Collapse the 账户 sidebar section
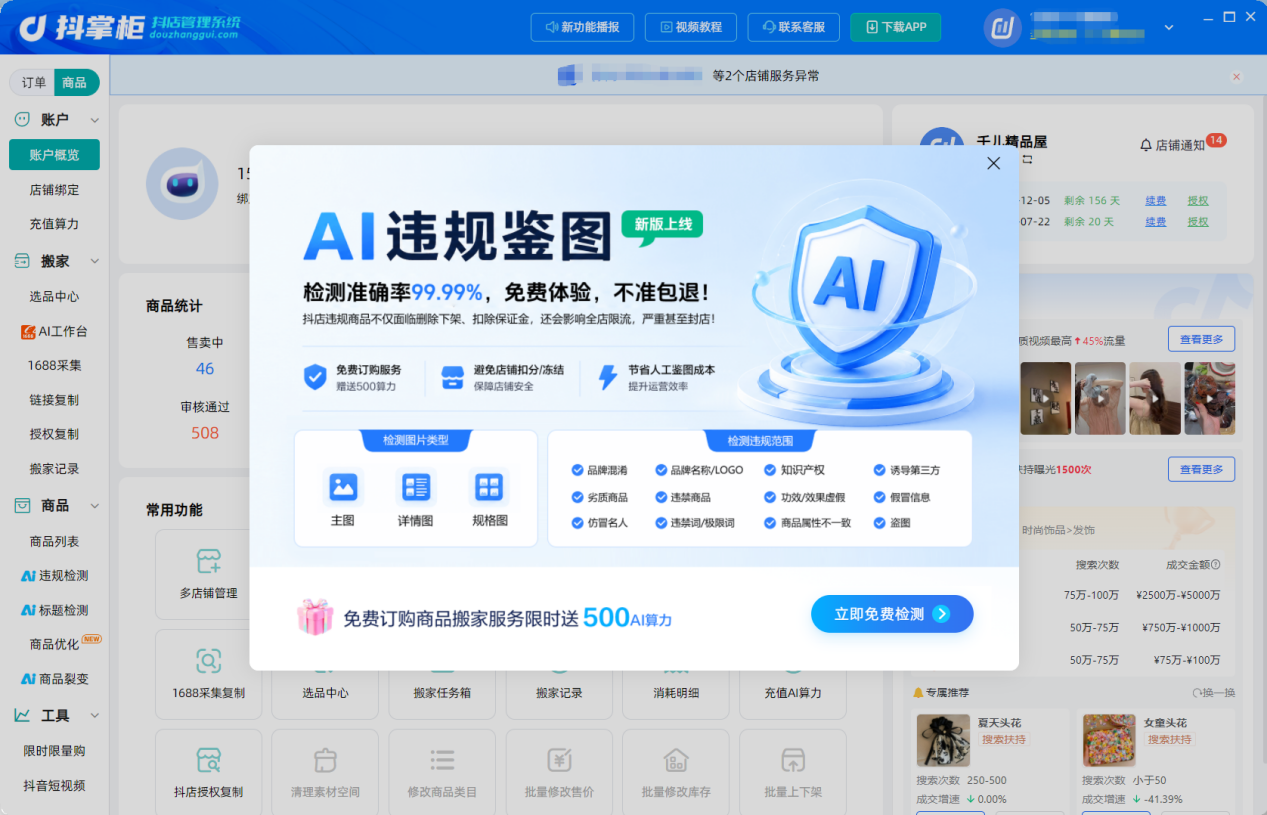Viewport: 1267px width, 815px height. pyautogui.click(x=95, y=120)
